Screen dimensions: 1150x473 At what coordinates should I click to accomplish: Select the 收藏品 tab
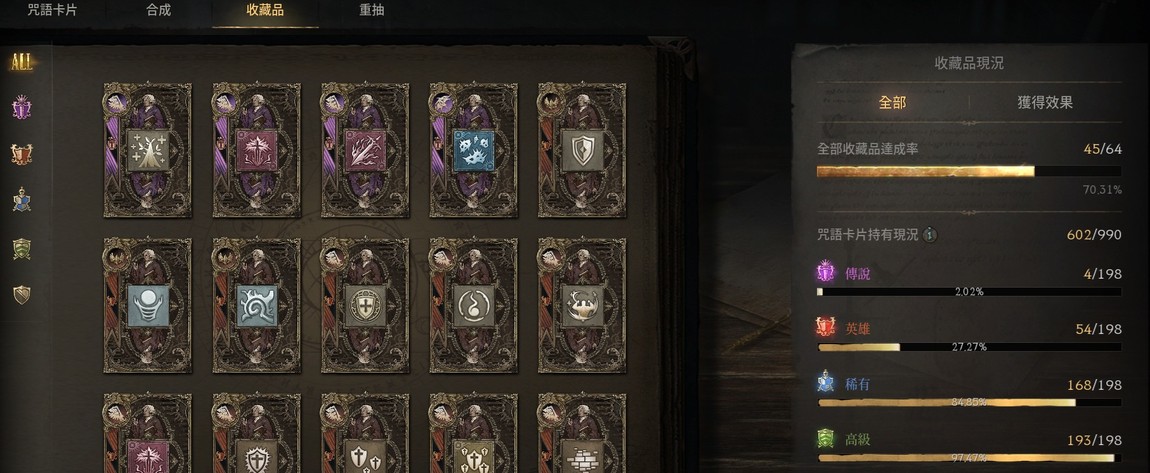click(265, 10)
